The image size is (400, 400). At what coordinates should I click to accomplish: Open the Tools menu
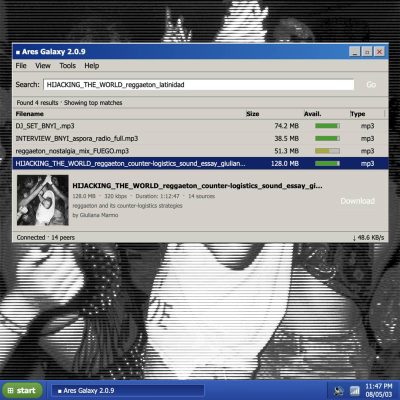click(68, 66)
